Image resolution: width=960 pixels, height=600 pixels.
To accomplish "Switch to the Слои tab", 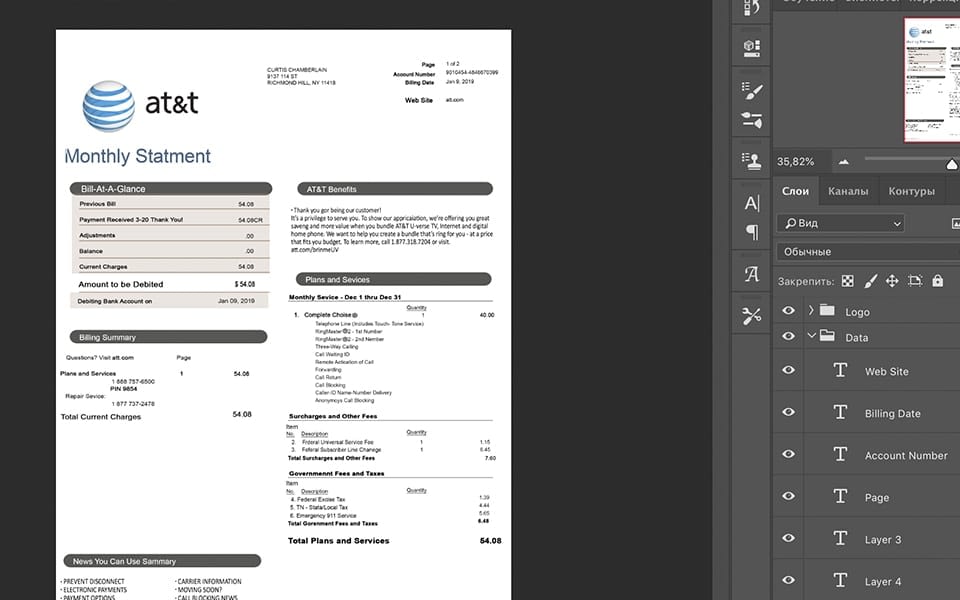I will point(795,191).
